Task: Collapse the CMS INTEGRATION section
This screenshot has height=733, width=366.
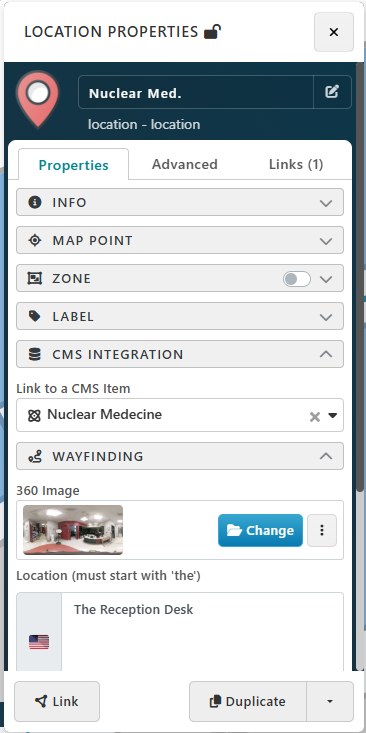Action: tap(180, 354)
